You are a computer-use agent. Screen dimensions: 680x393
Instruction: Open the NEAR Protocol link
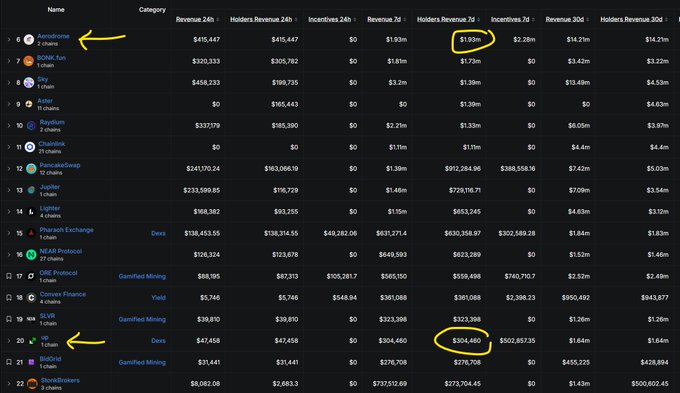coord(61,251)
